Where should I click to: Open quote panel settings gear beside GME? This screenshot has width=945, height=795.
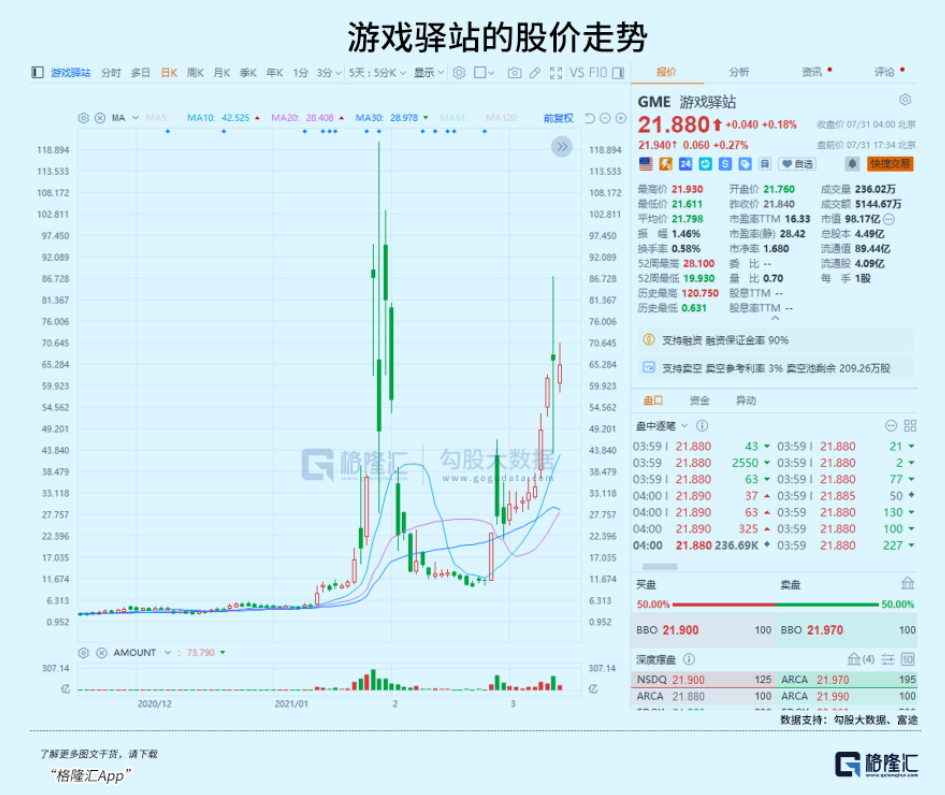tap(905, 99)
